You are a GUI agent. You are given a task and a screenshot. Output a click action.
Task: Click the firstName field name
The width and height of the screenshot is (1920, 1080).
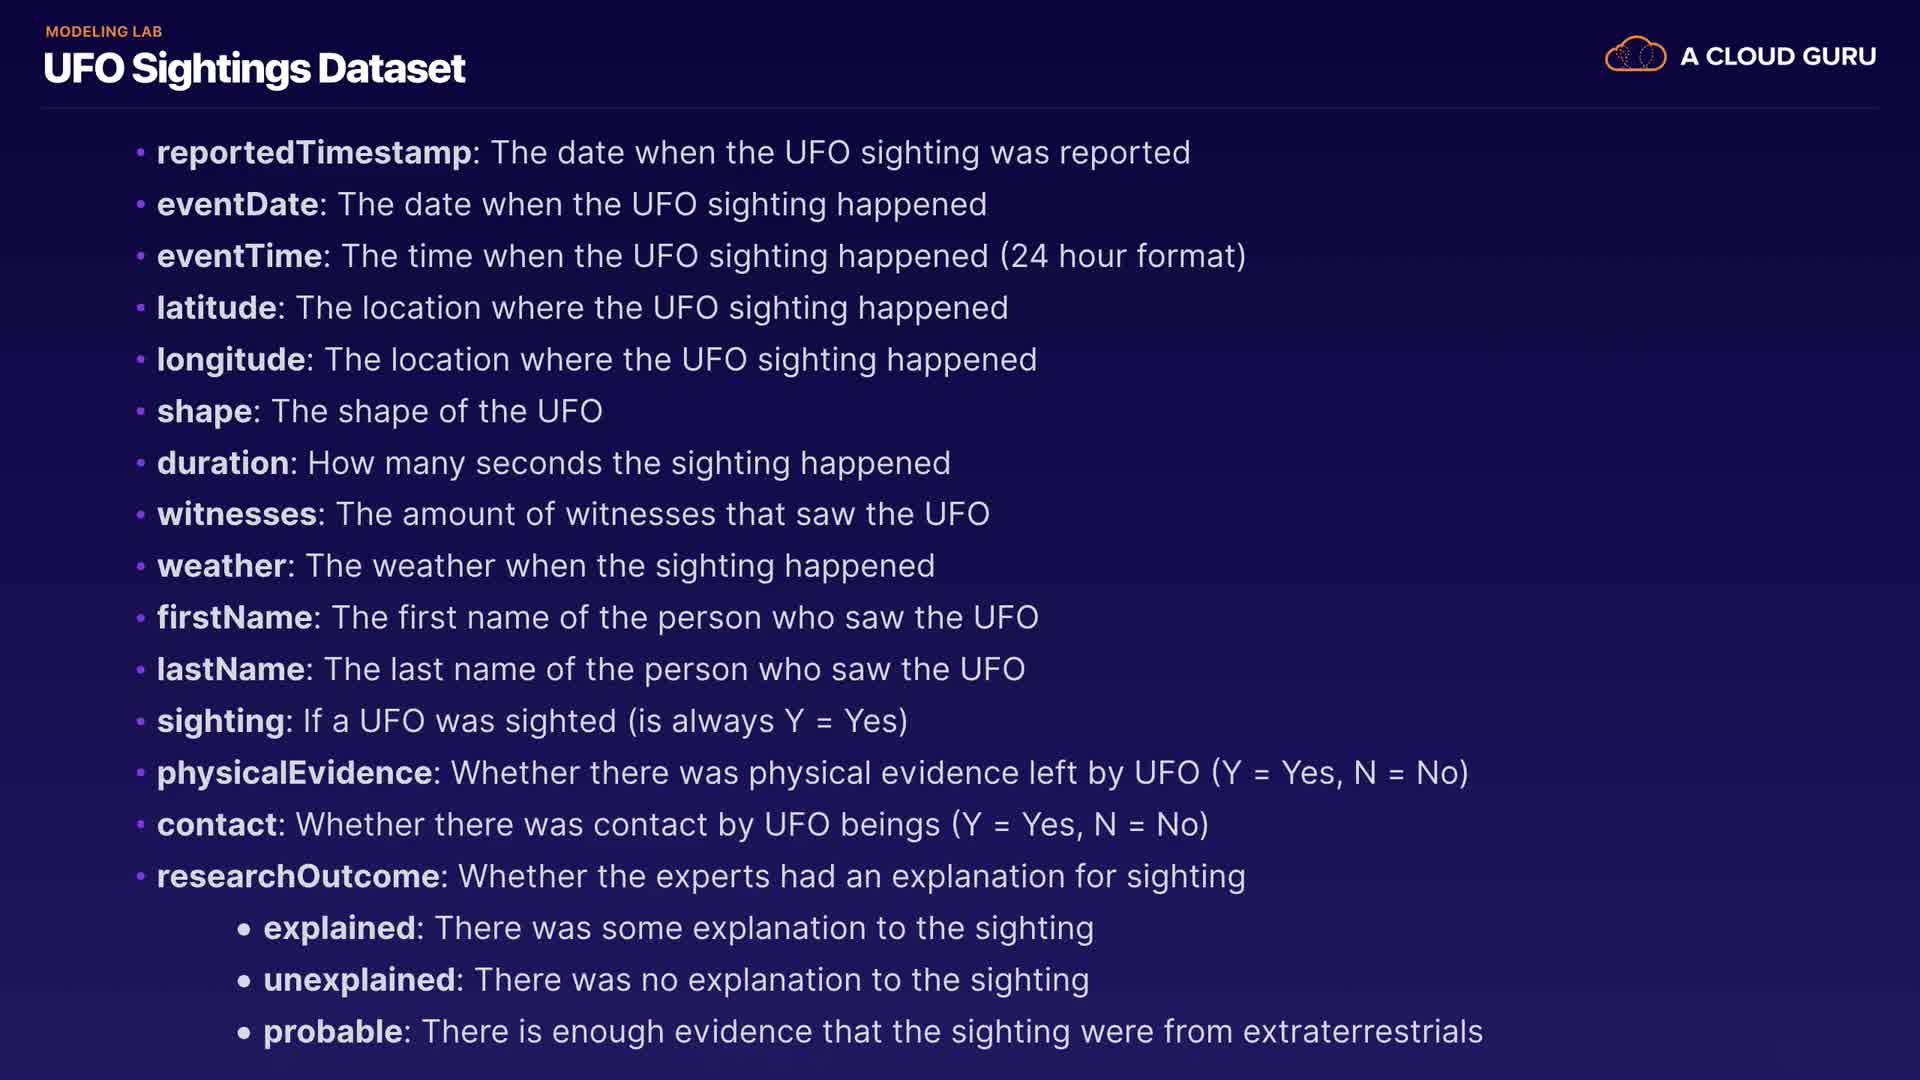pyautogui.click(x=234, y=618)
